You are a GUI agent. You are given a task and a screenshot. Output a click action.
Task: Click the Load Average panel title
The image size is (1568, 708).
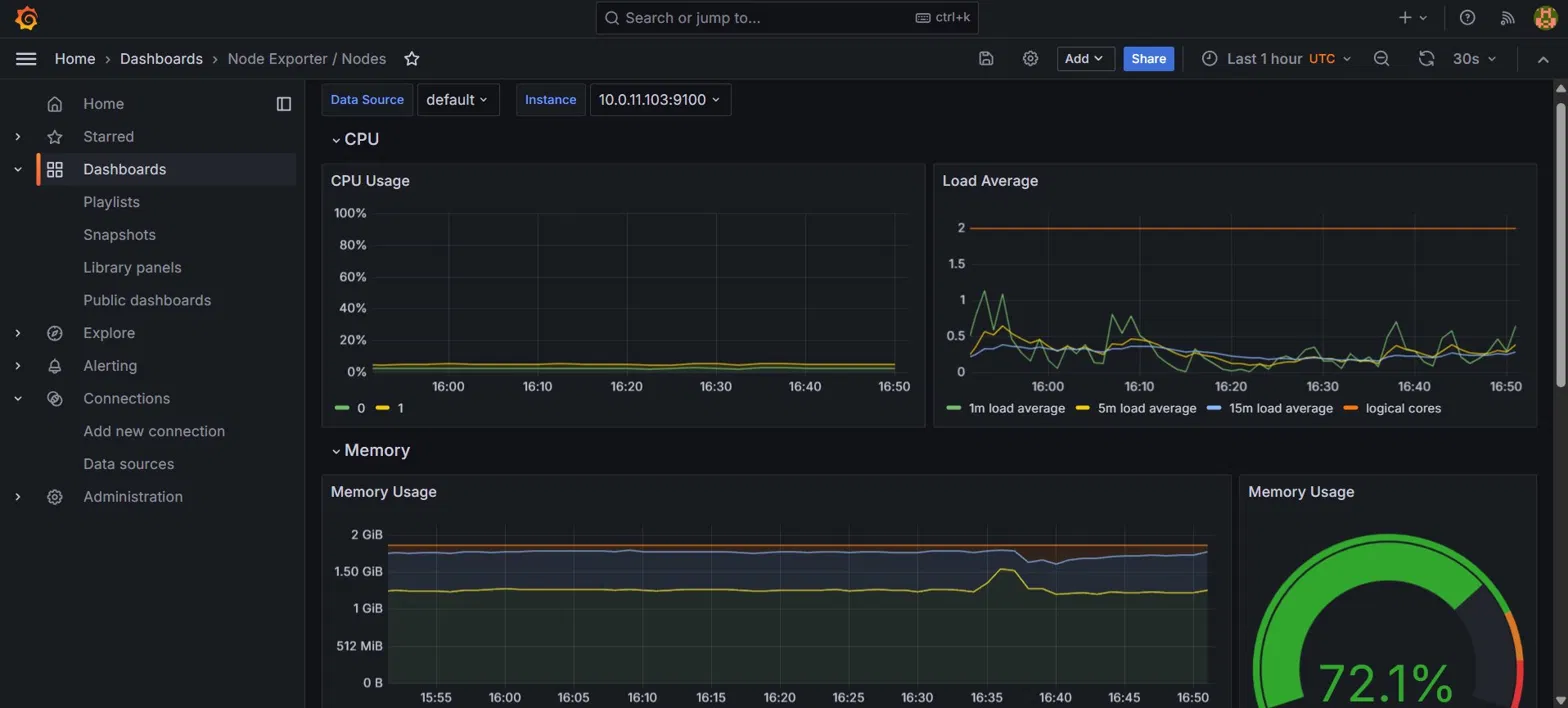point(990,181)
